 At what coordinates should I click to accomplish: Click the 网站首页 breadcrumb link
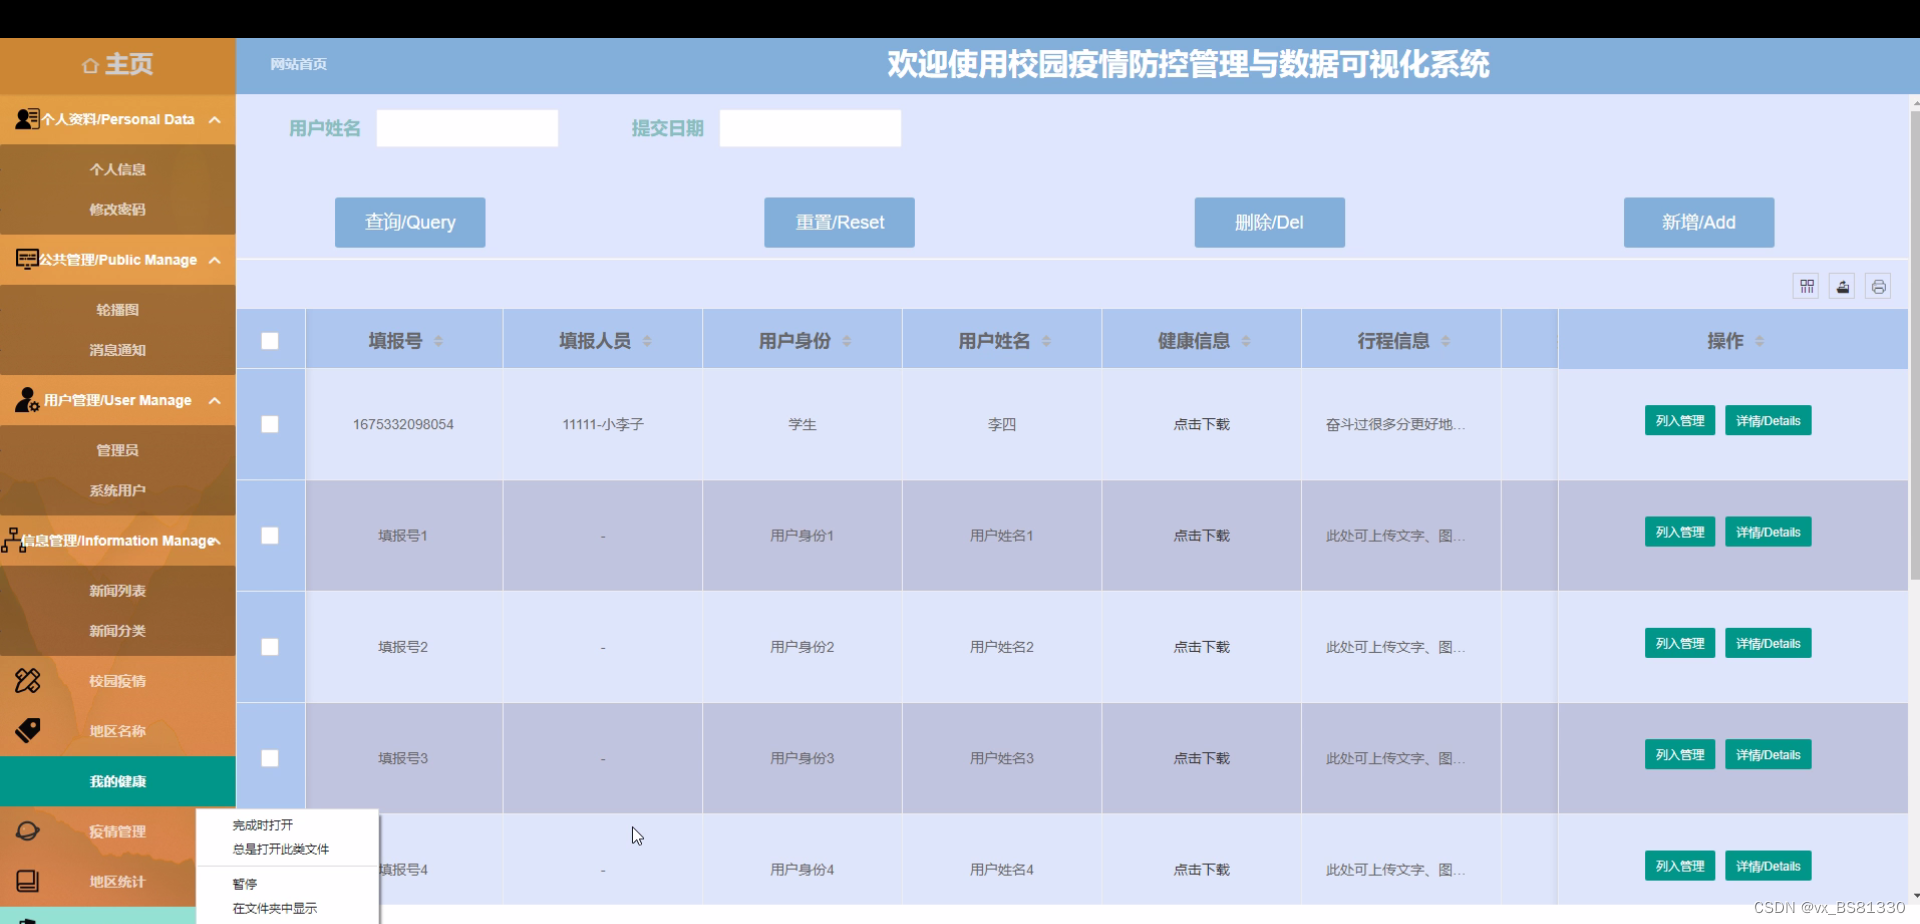click(x=298, y=64)
